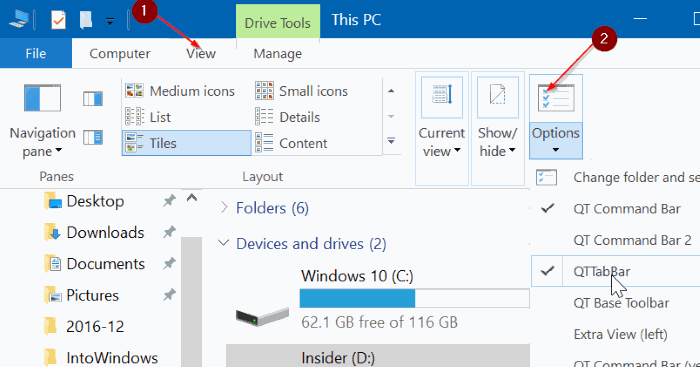
Task: Minimize the This PC window
Action: tap(640, 19)
